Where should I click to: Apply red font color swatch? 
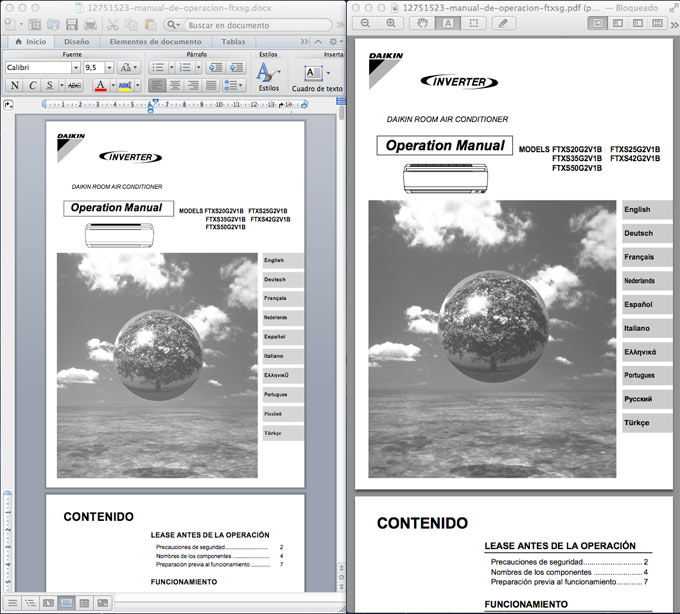point(101,85)
